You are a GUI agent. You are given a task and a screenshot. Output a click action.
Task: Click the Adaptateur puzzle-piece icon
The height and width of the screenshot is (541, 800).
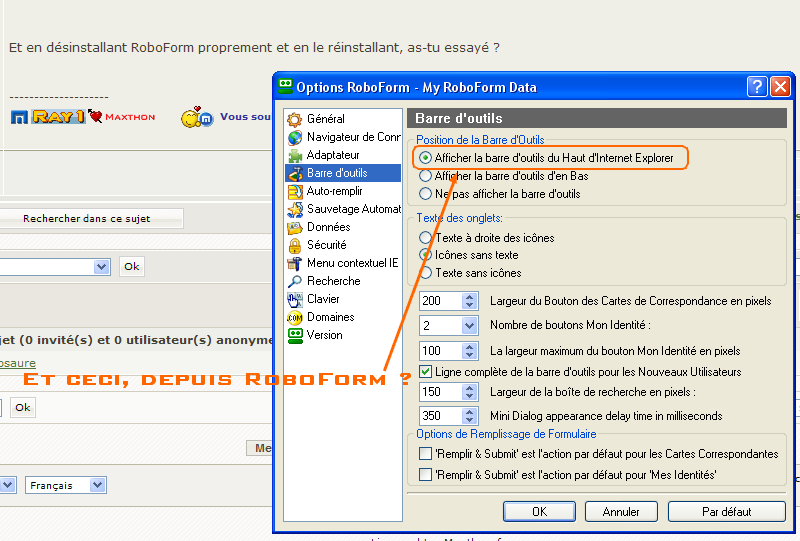pos(294,155)
